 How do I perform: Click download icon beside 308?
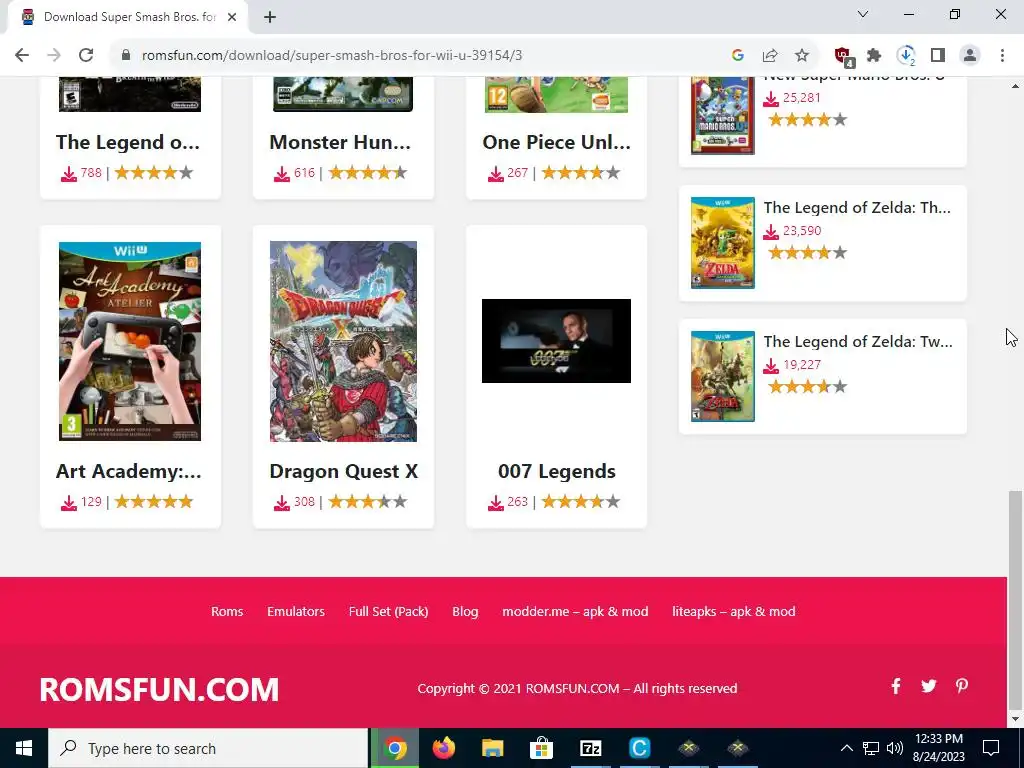coord(281,503)
